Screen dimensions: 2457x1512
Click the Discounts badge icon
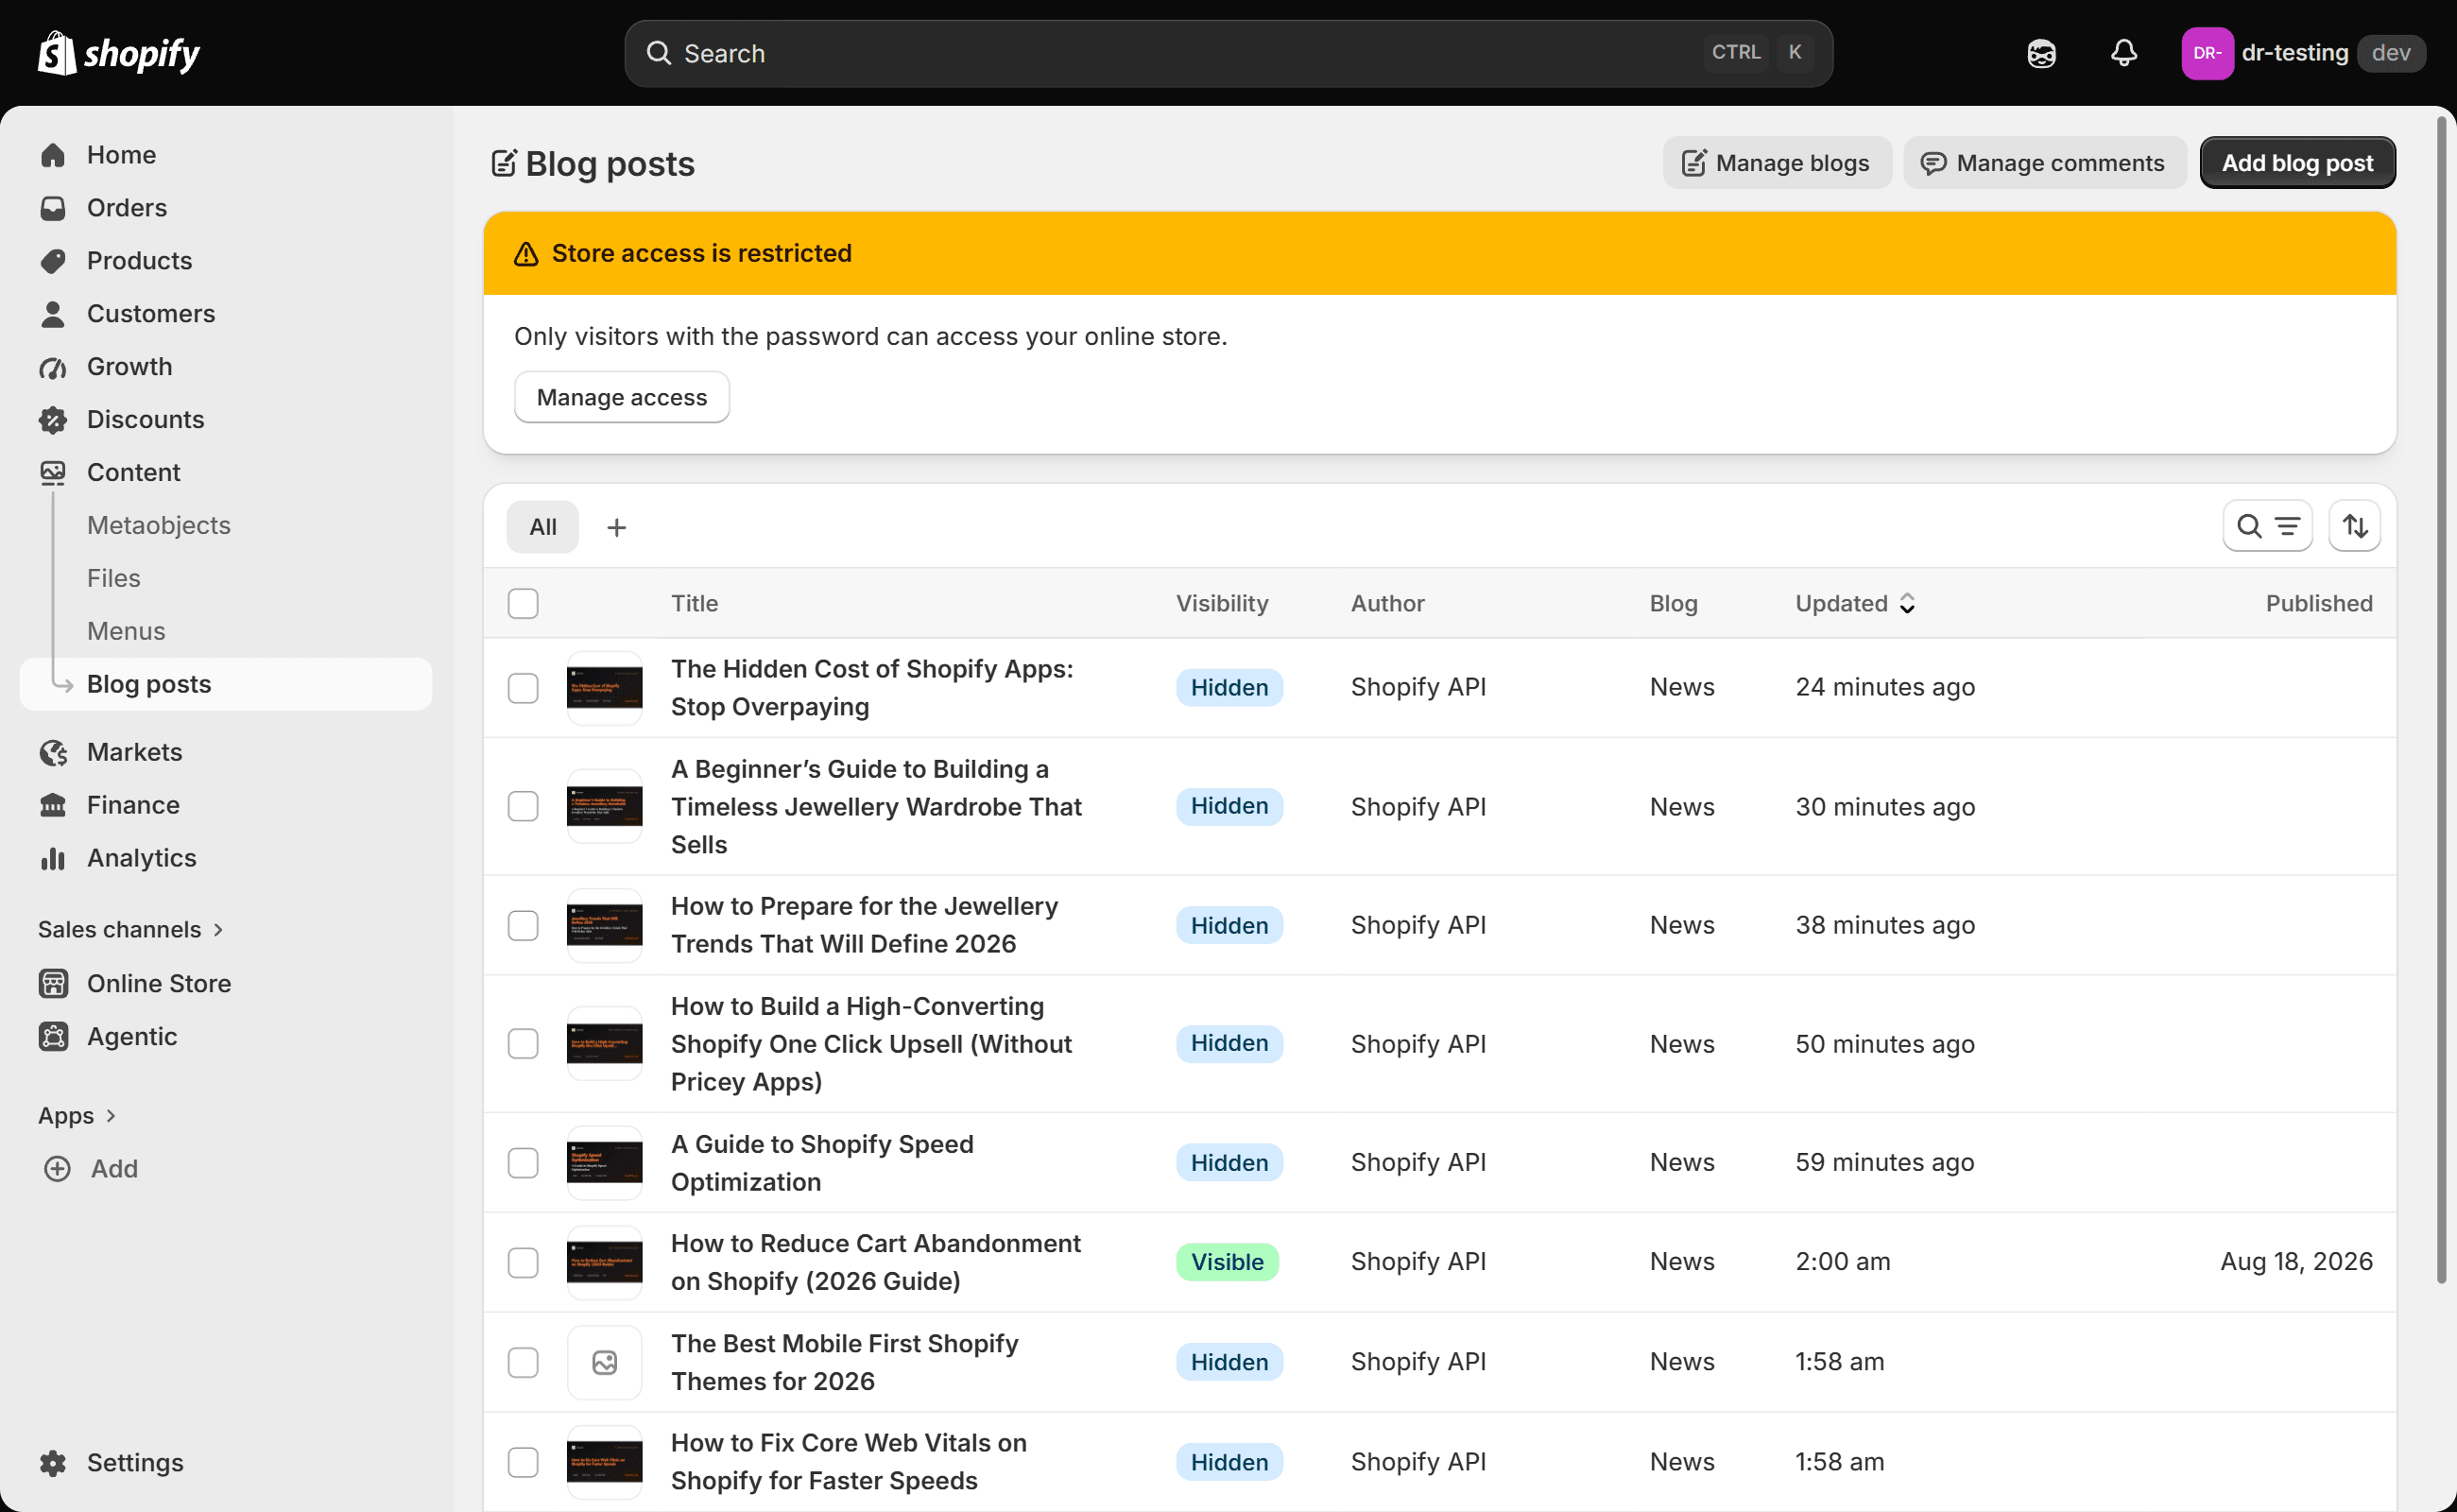(53, 420)
